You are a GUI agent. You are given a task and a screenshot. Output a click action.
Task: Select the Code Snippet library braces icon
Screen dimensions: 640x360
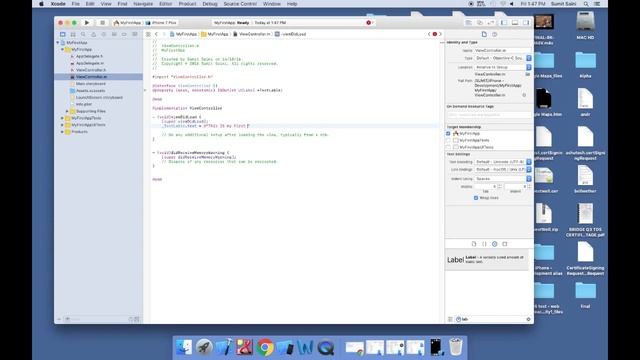point(484,244)
